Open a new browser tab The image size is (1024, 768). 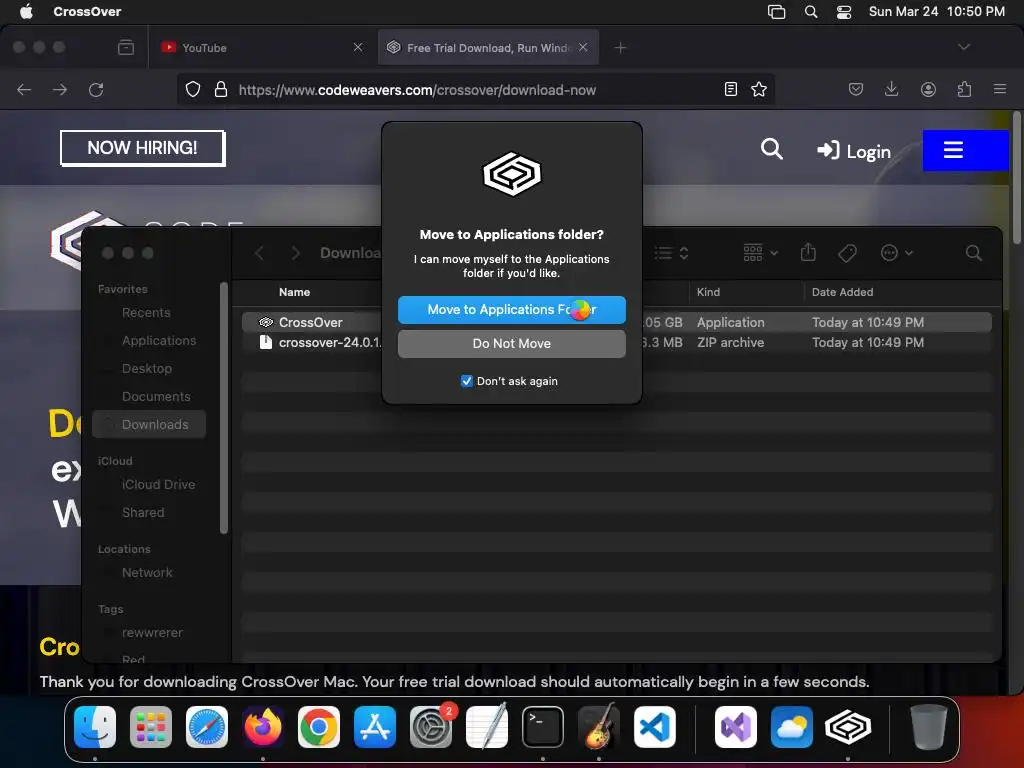(x=620, y=48)
